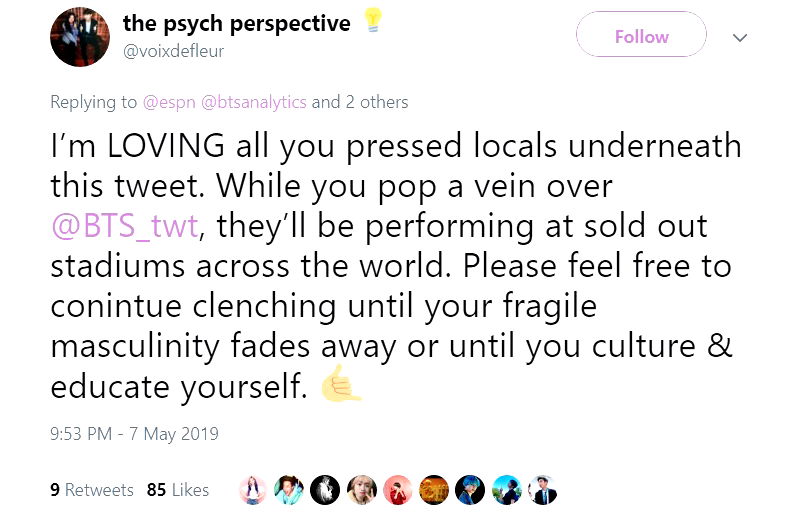Click the call-me hand emoji in tweet
This screenshot has width=800, height=512.
(340, 385)
